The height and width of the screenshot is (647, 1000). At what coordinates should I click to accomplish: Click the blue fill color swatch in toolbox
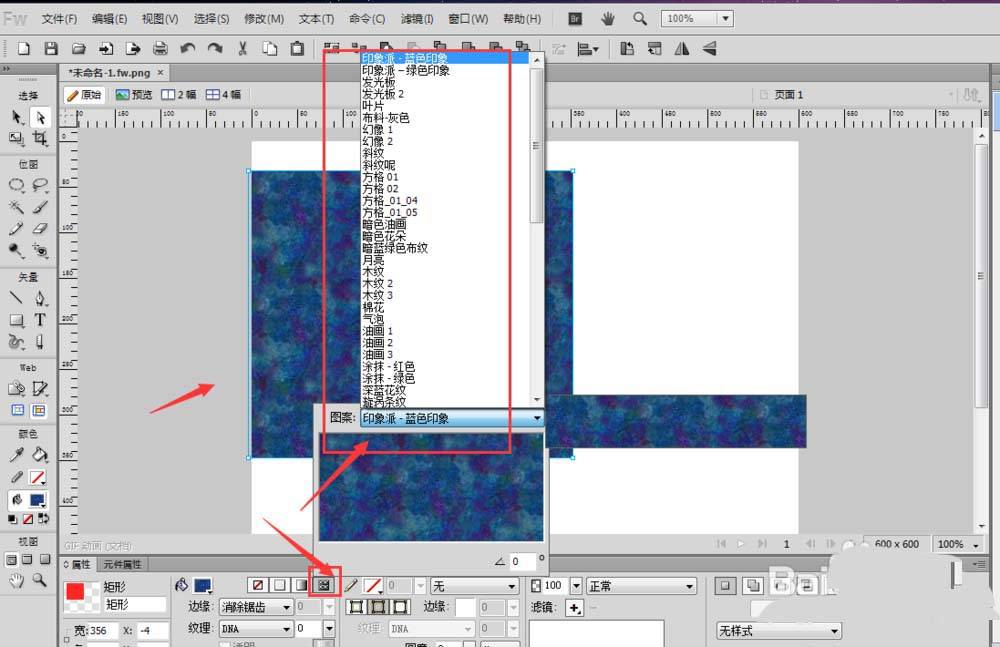pyautogui.click(x=37, y=499)
